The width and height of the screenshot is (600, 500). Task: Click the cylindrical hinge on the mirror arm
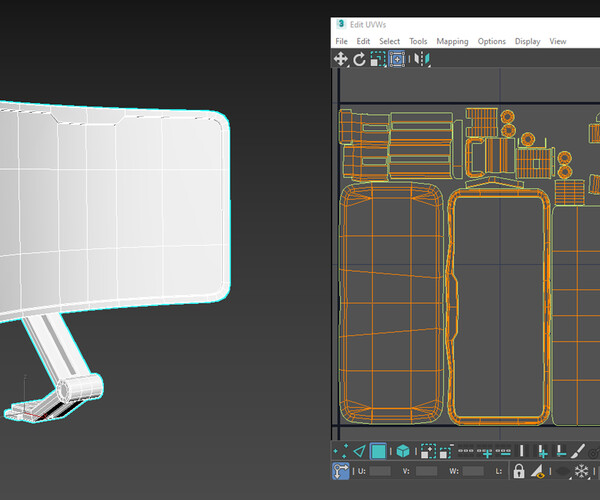tap(80, 388)
